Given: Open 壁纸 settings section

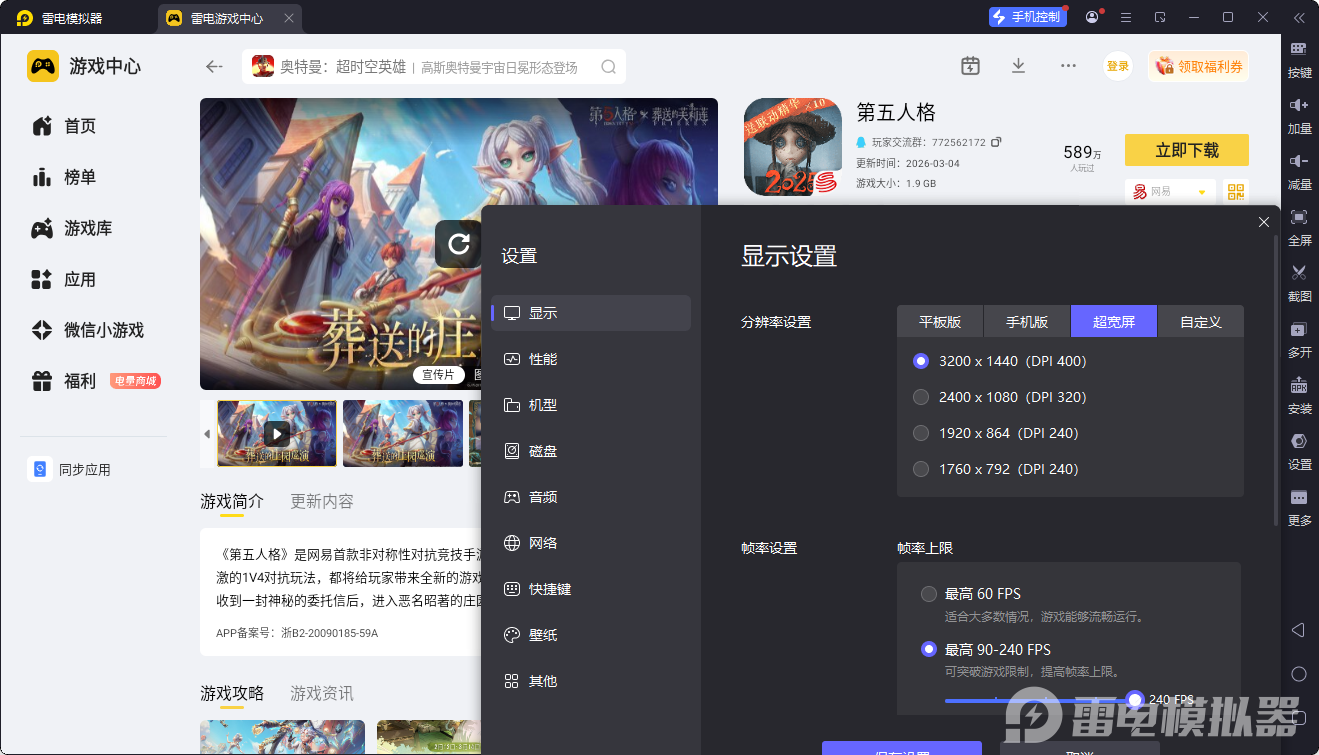Looking at the screenshot, I should click(x=591, y=635).
